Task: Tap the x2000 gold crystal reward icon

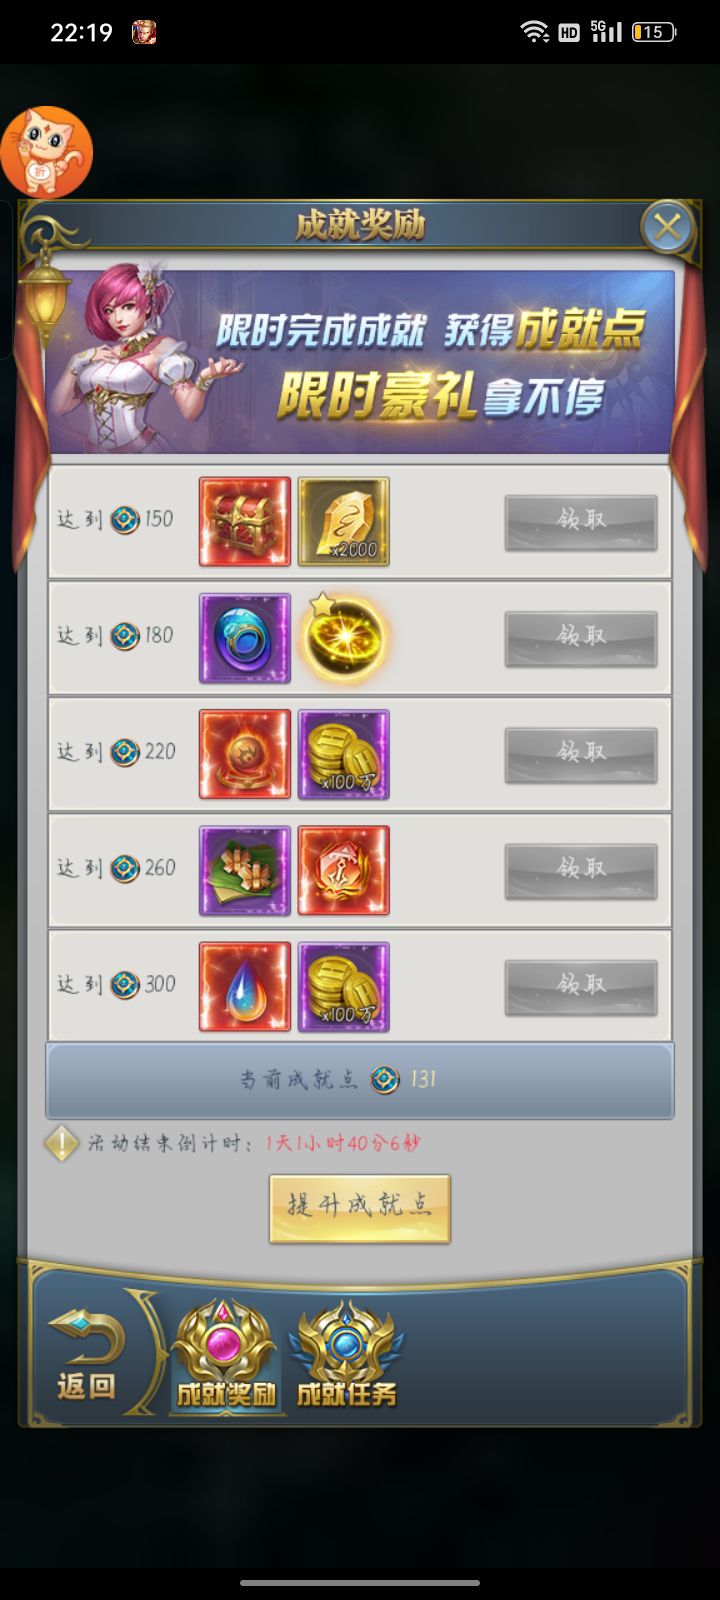Action: 344,521
